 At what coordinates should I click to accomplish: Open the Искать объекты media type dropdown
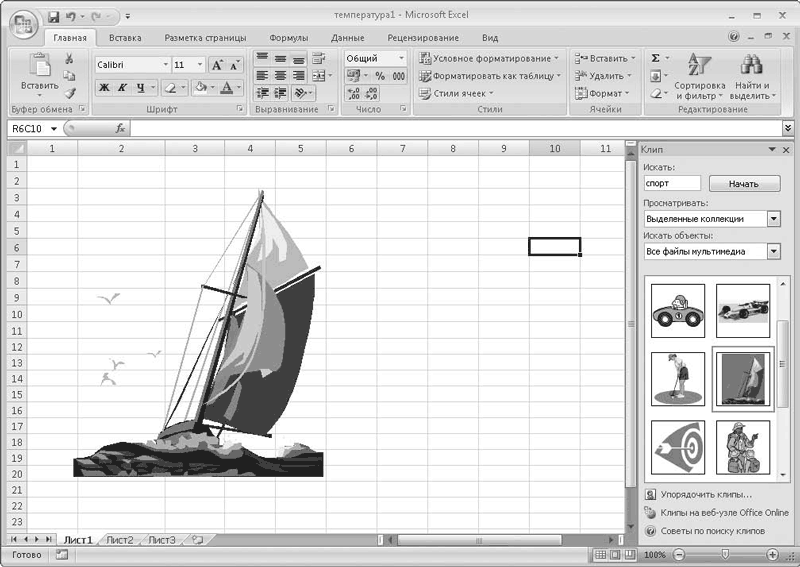tap(773, 251)
